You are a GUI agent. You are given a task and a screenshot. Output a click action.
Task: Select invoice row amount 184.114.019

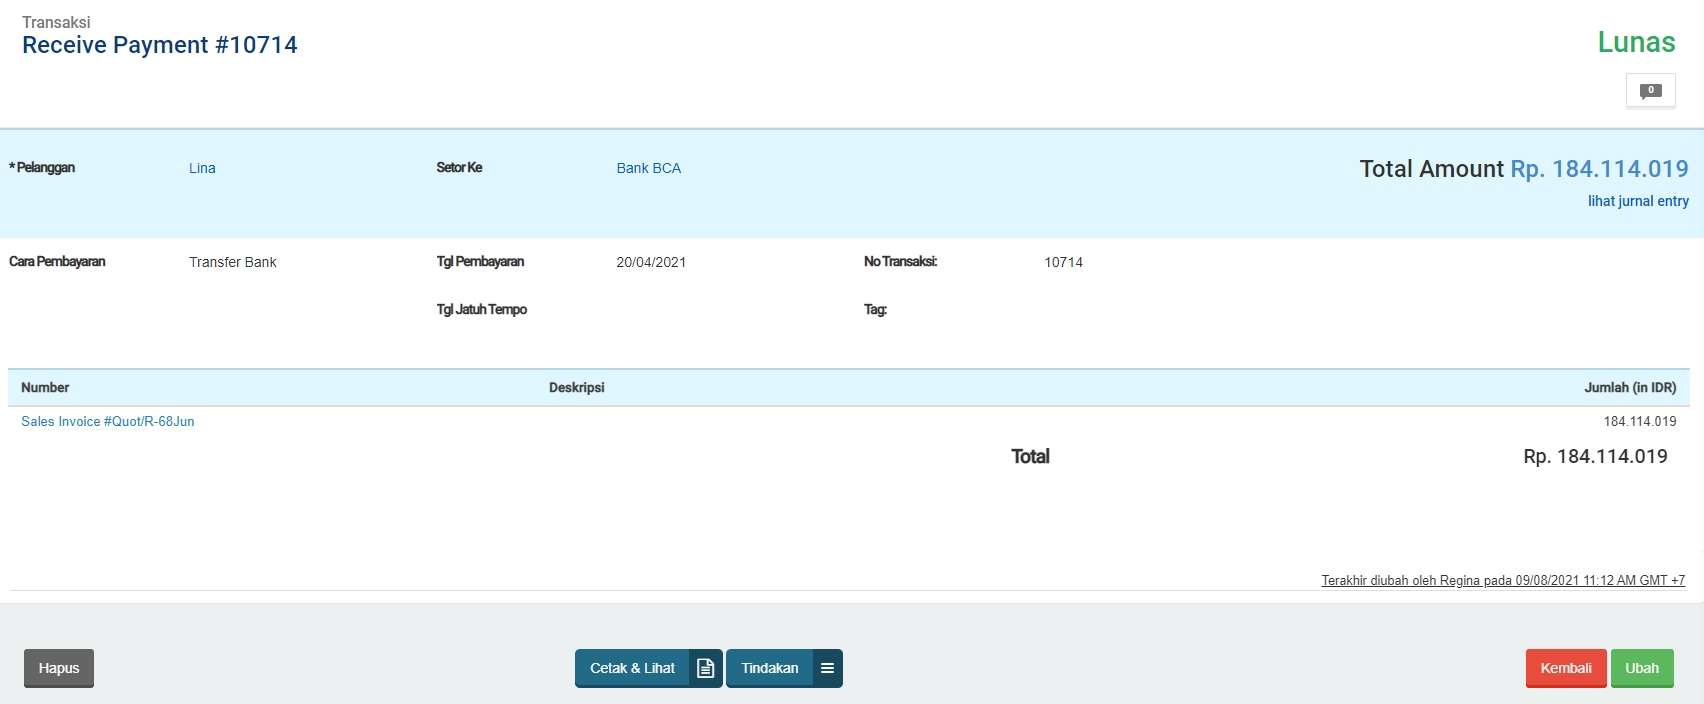[x=1640, y=421]
